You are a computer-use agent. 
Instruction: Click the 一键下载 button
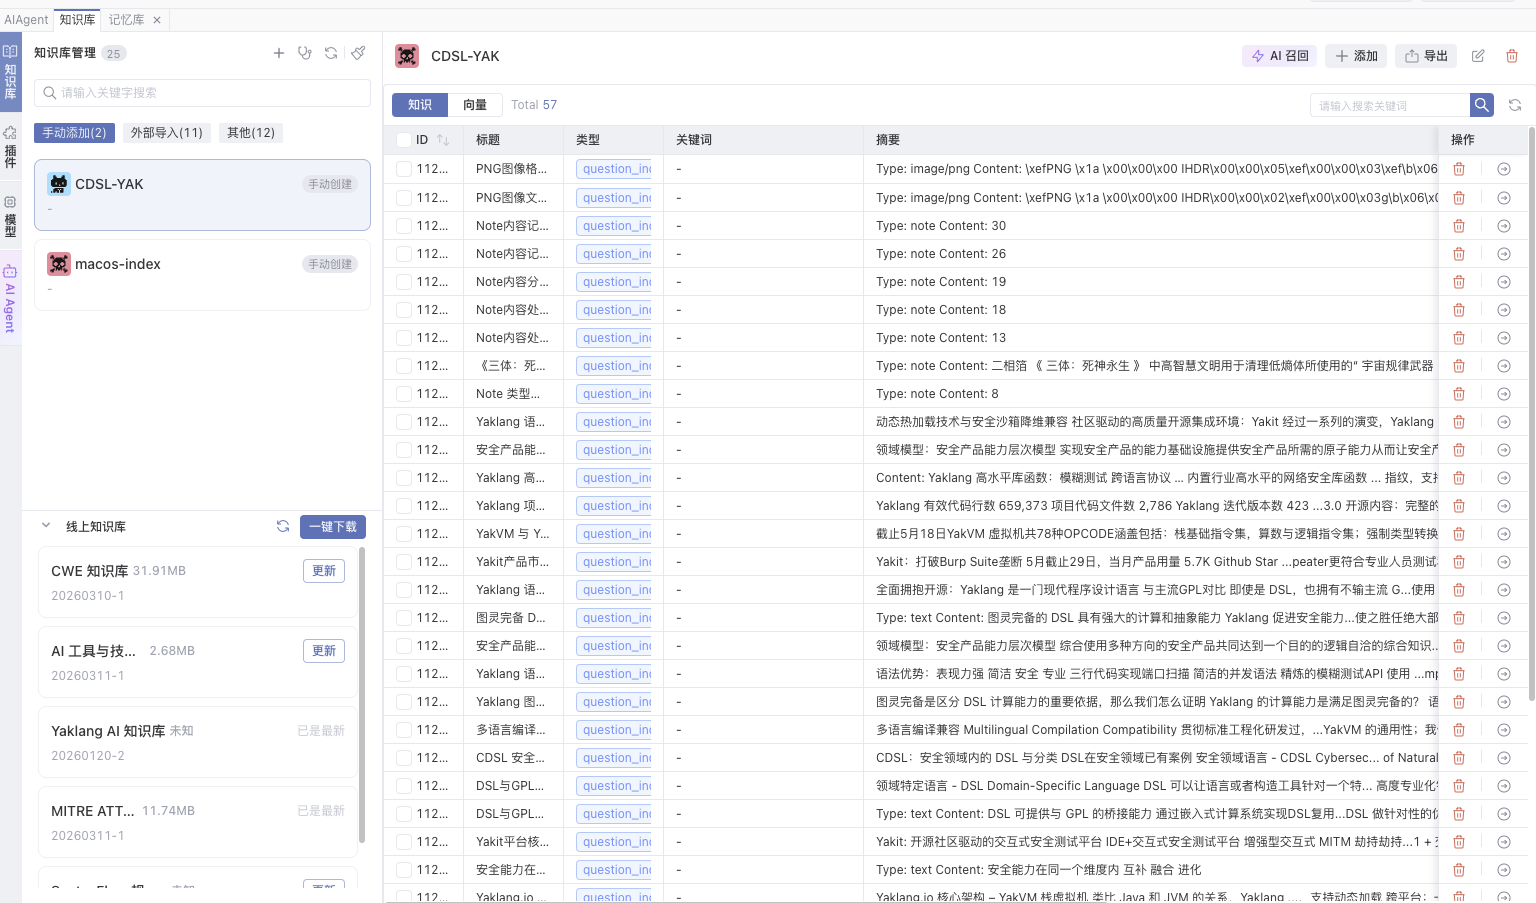click(333, 527)
